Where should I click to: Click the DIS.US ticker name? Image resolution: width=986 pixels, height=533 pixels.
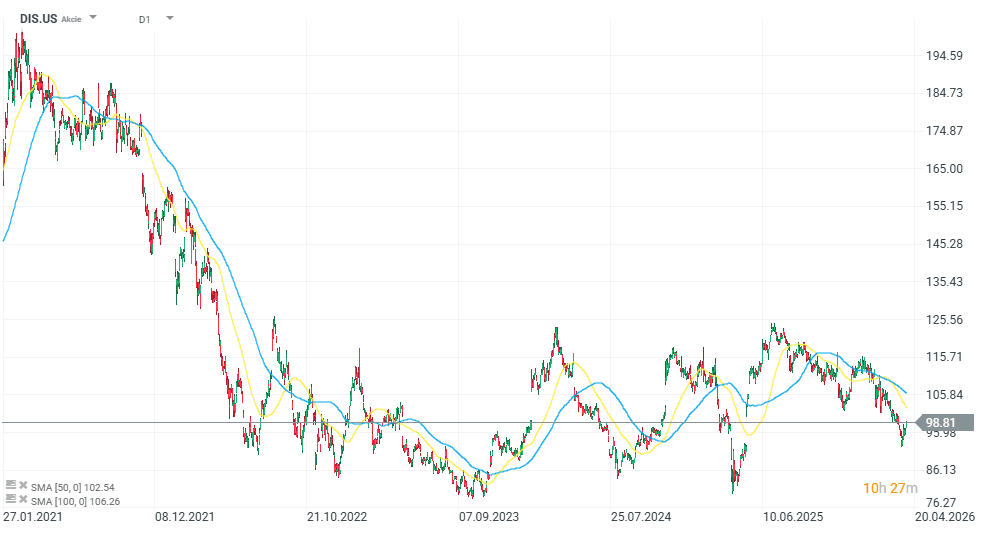click(x=38, y=18)
